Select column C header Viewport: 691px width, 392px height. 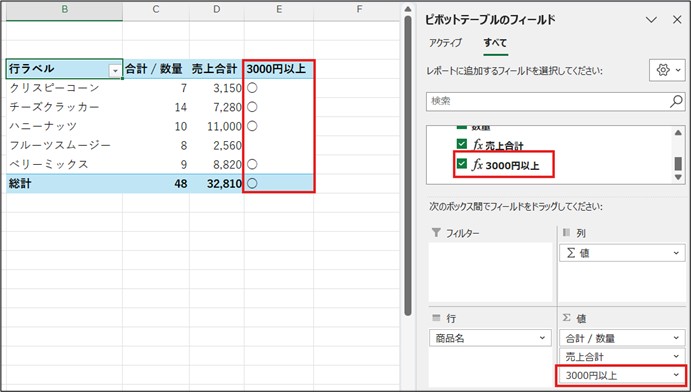coord(156,10)
